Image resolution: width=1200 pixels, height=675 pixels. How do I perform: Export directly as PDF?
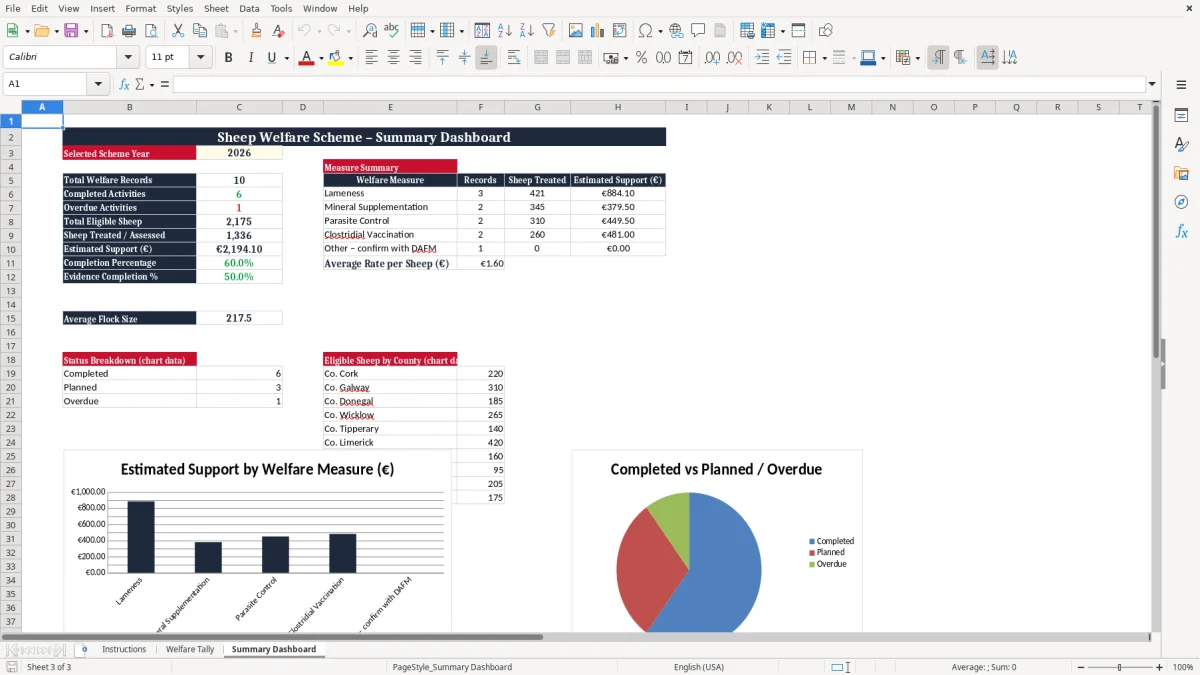107,31
